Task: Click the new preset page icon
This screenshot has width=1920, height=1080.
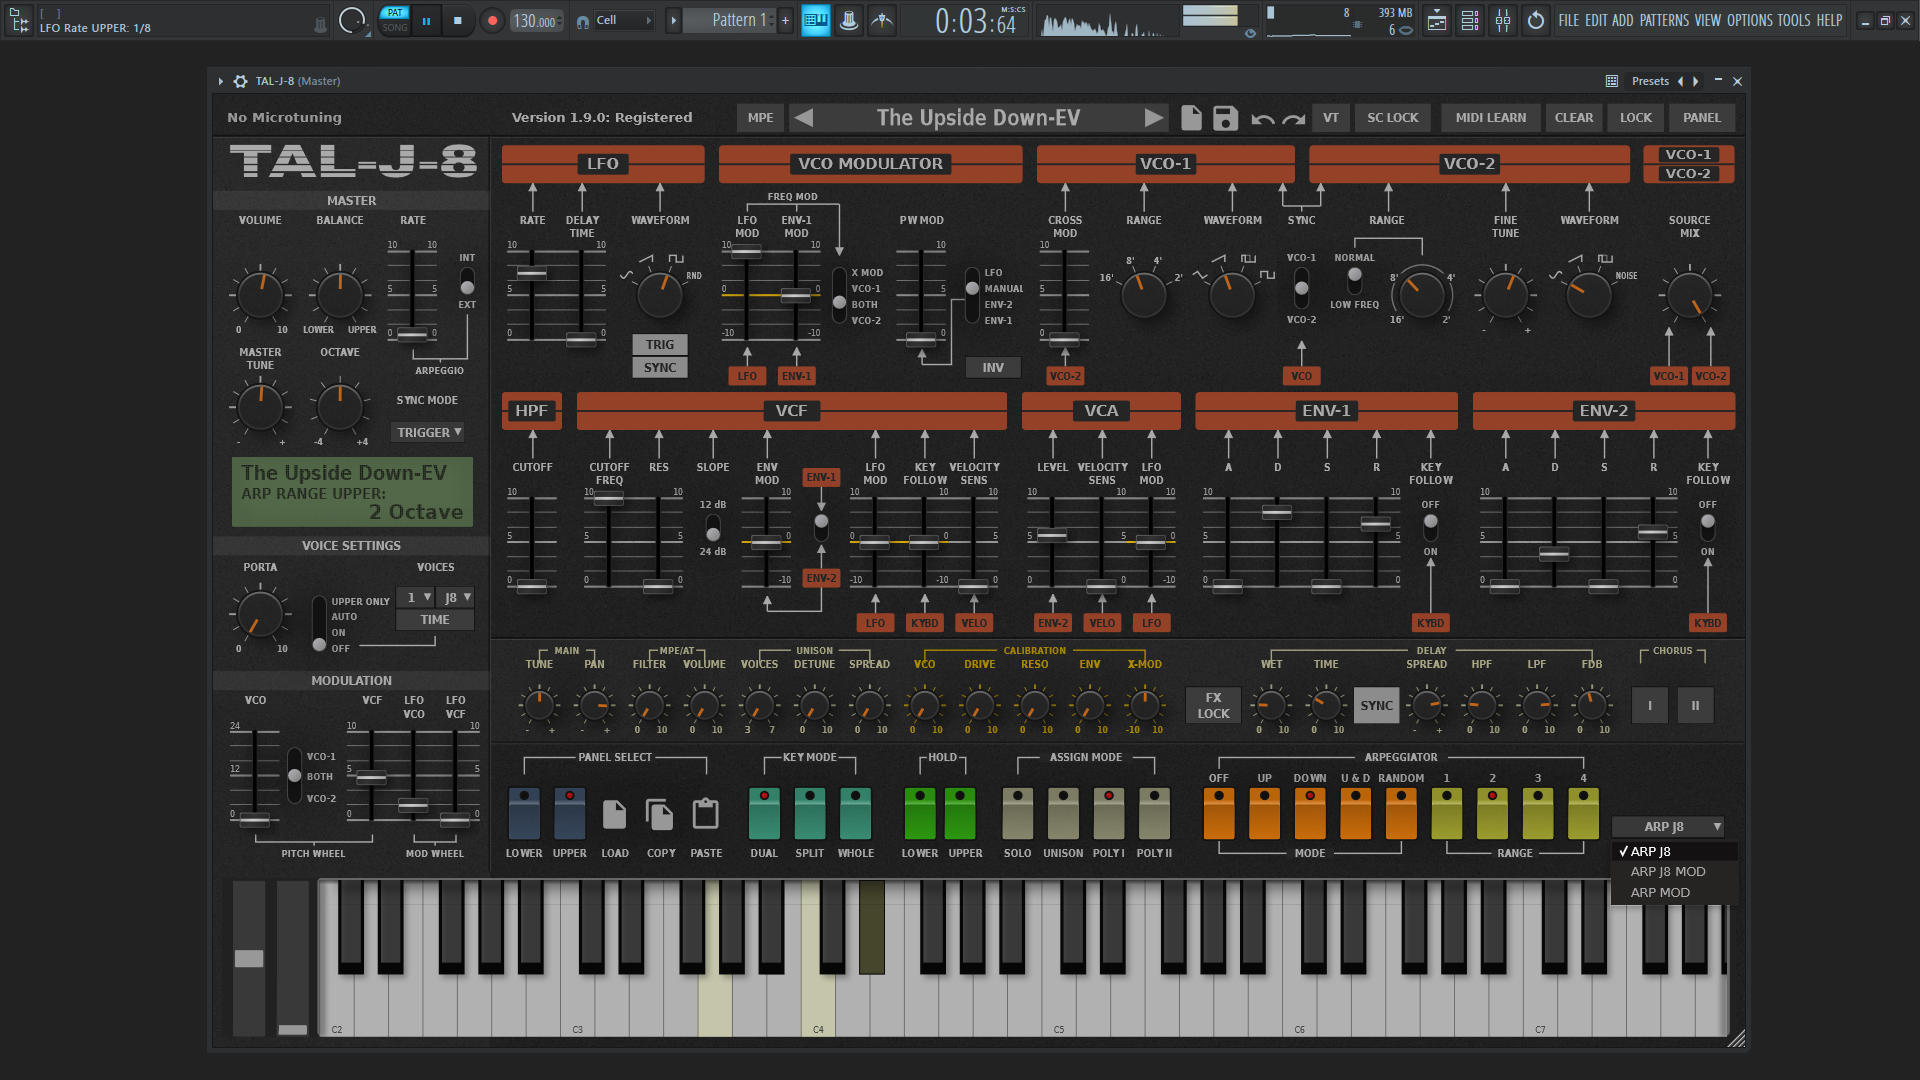Action: pos(1191,118)
